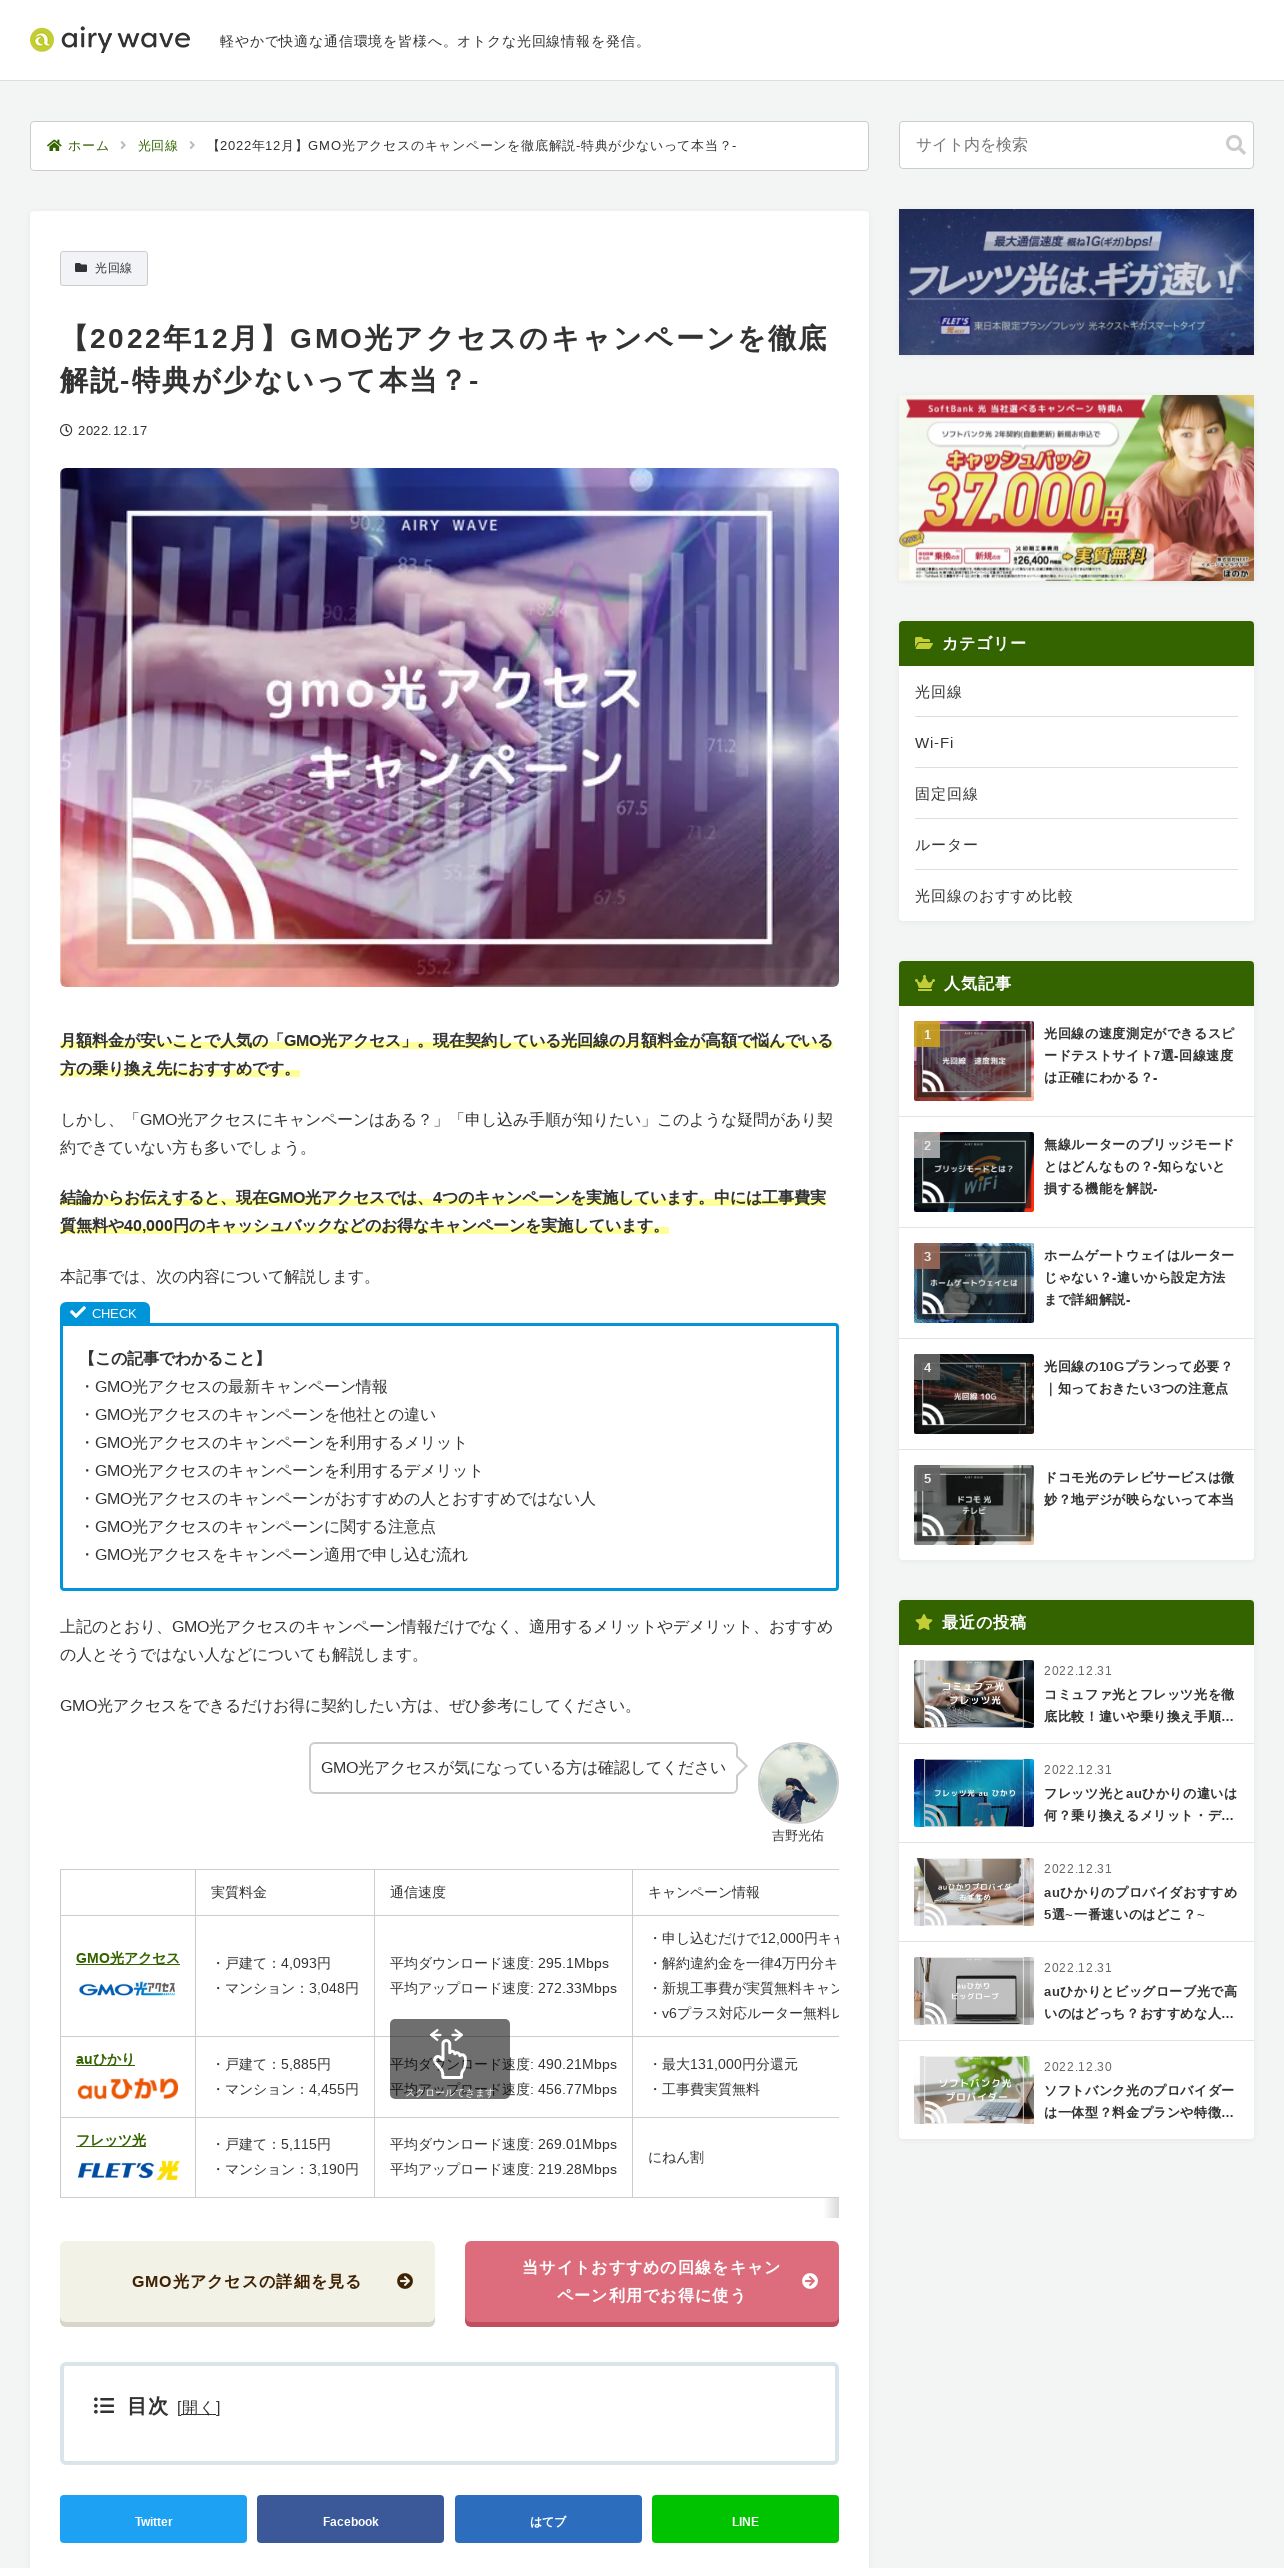The image size is (1284, 2568).
Task: Click 当サイトおすすめの回線 red button
Action: pyautogui.click(x=652, y=2282)
